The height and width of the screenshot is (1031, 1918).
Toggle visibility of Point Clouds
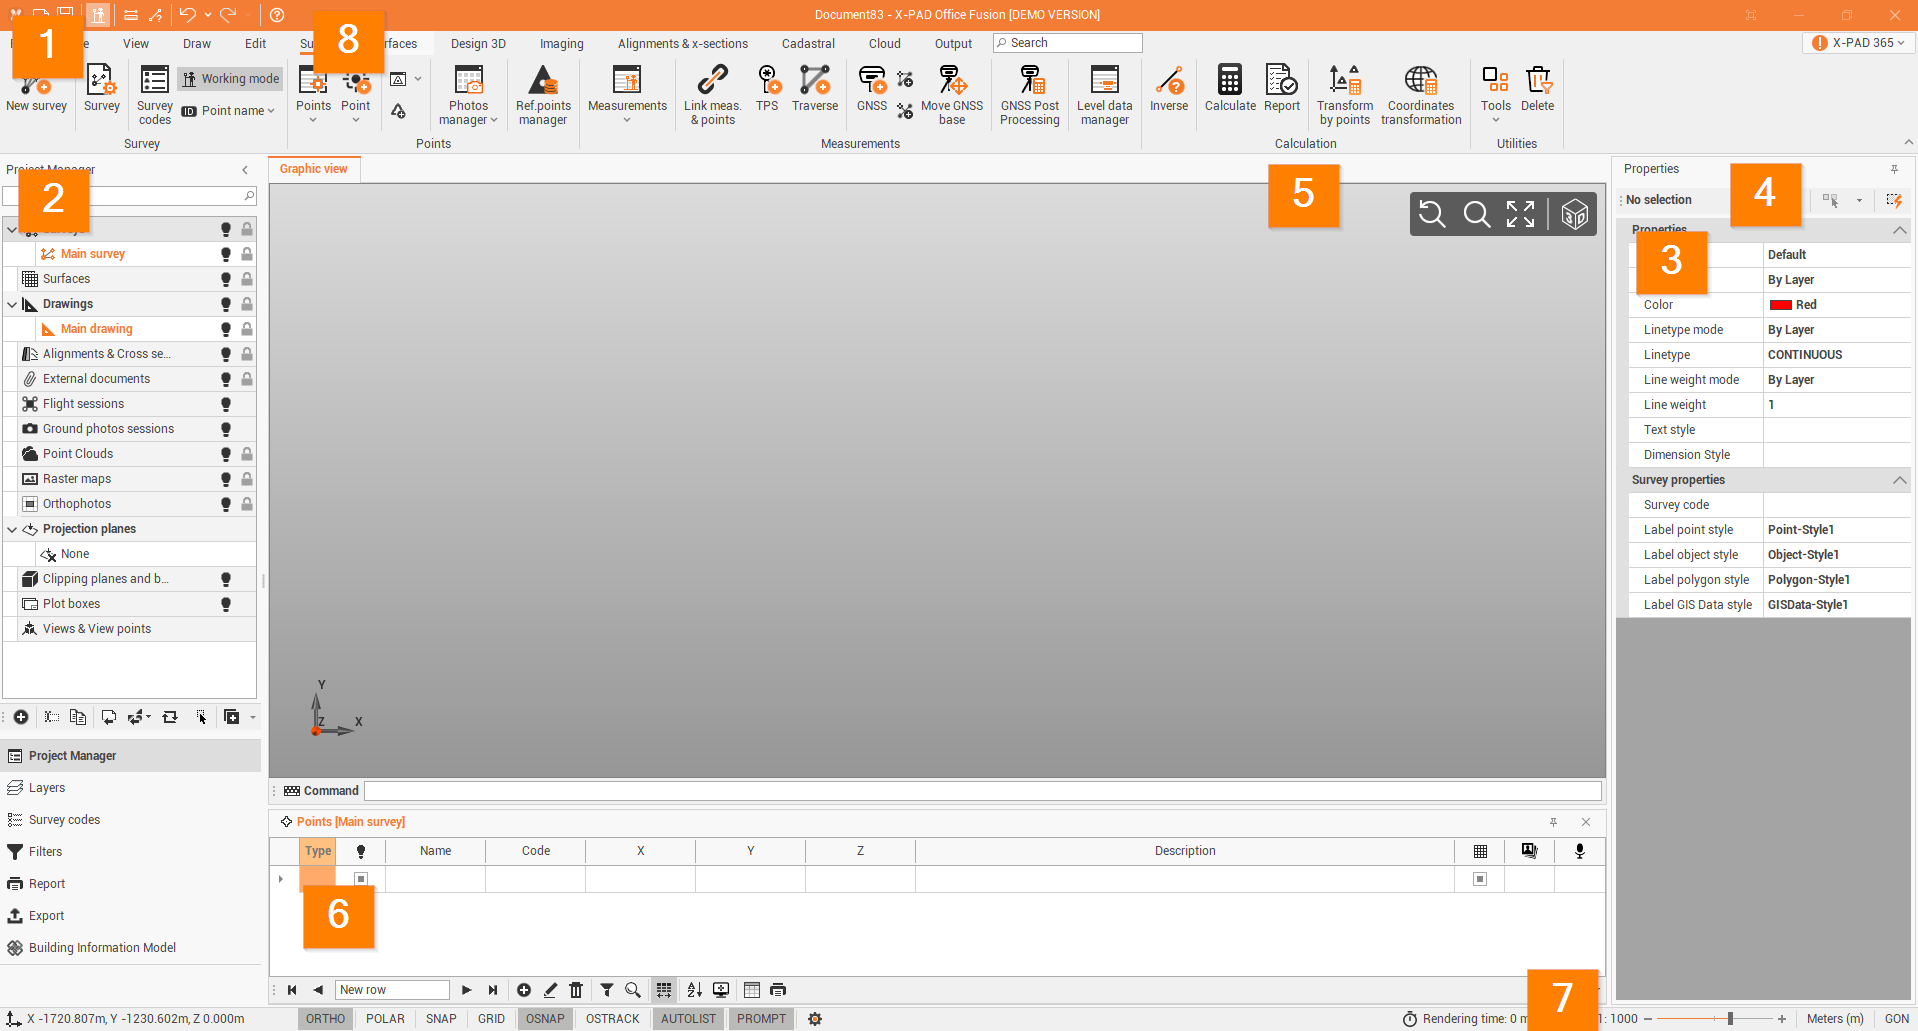[226, 454]
